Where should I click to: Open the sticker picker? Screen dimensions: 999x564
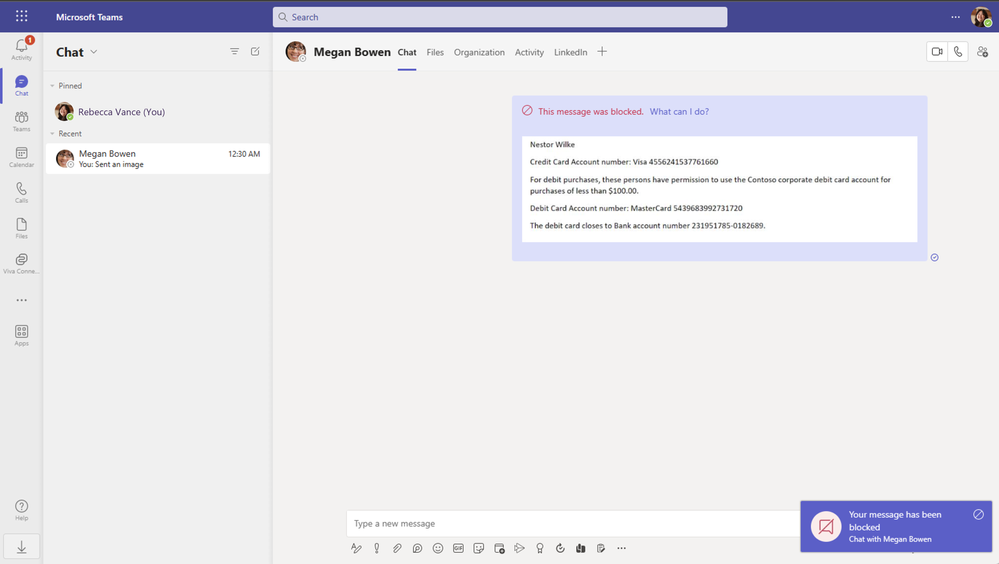tap(478, 548)
